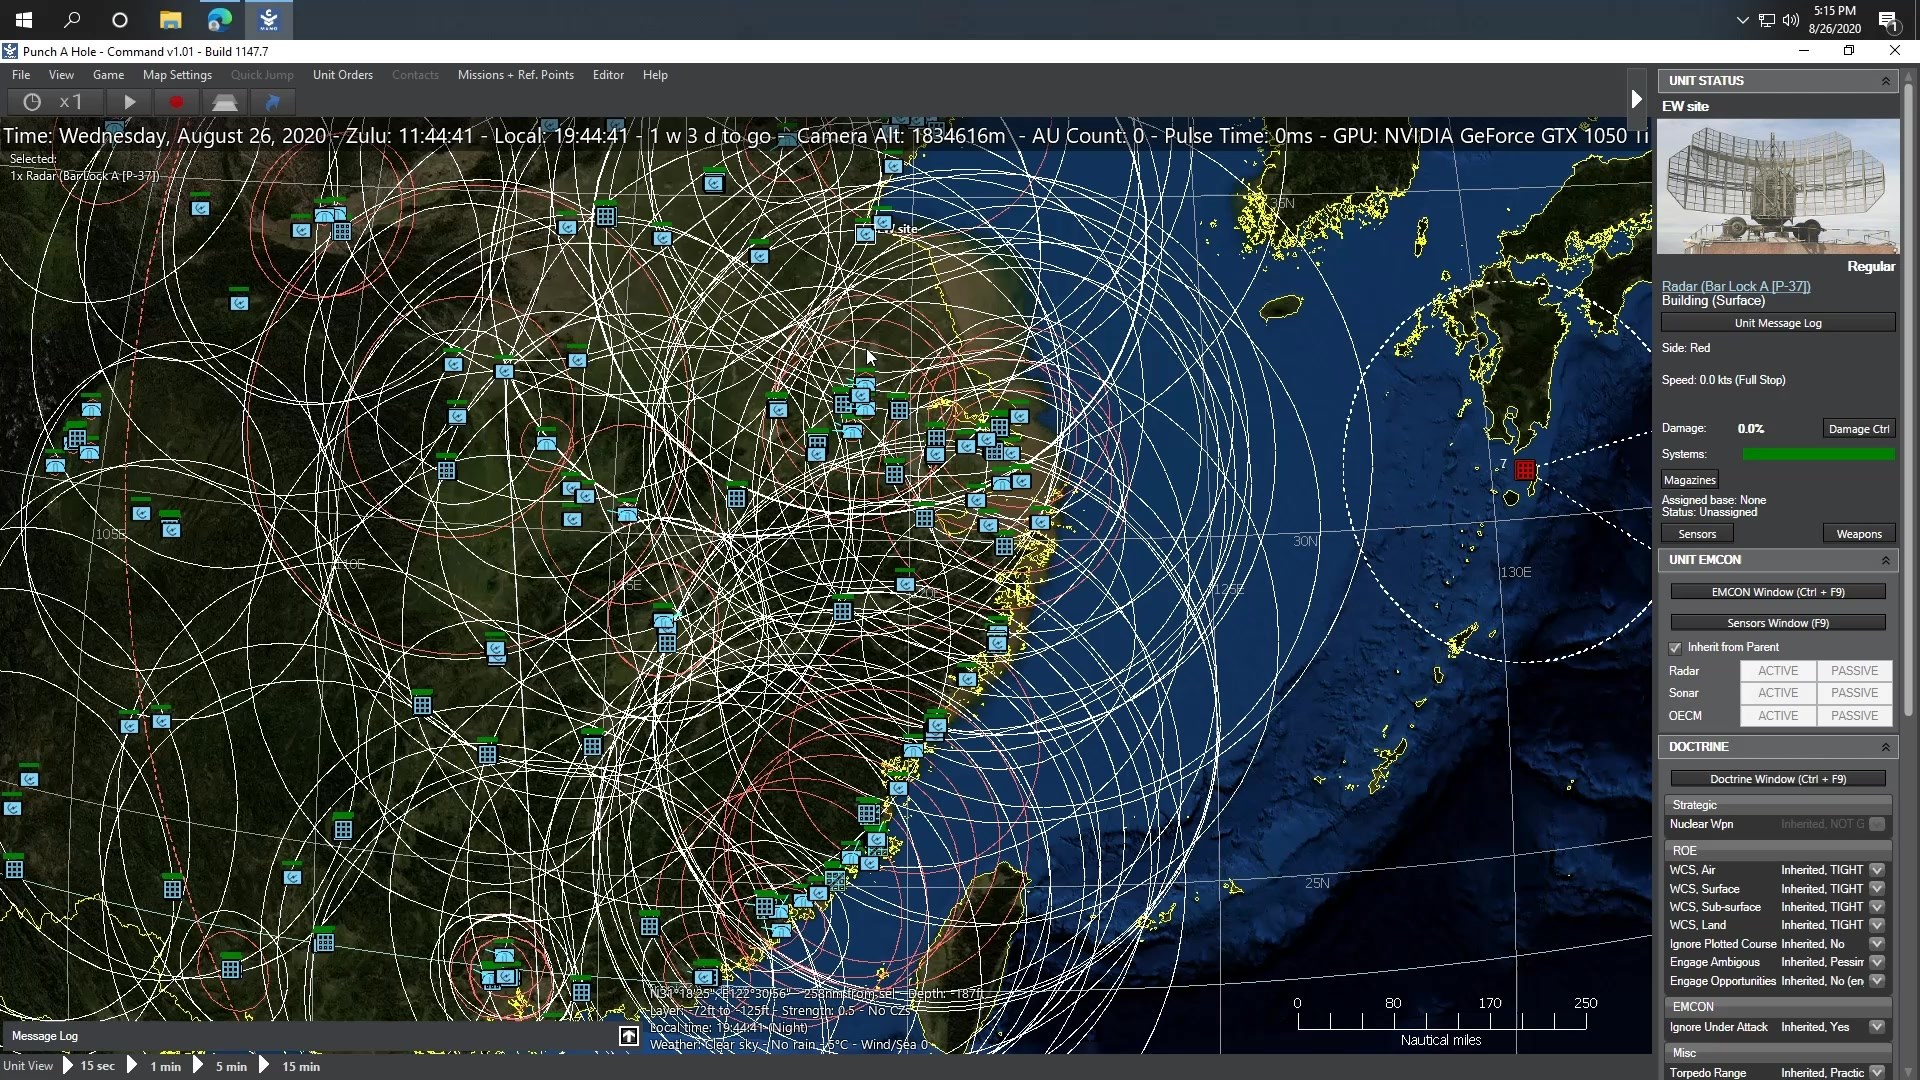Open the File menu
This screenshot has height=1080, width=1920.
pyautogui.click(x=21, y=75)
